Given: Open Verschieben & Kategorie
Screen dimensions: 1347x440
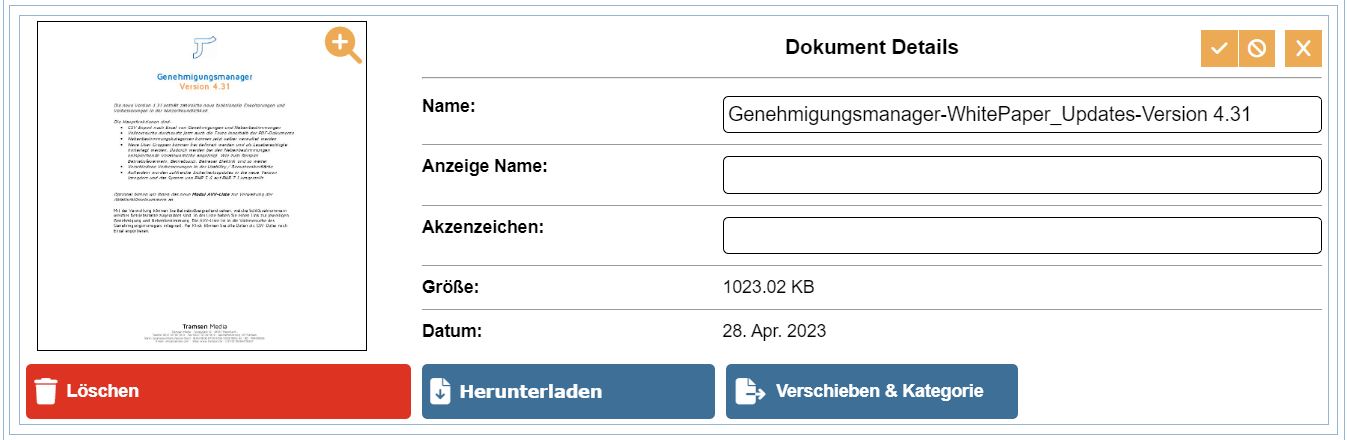Looking at the screenshot, I should pyautogui.click(x=871, y=391).
